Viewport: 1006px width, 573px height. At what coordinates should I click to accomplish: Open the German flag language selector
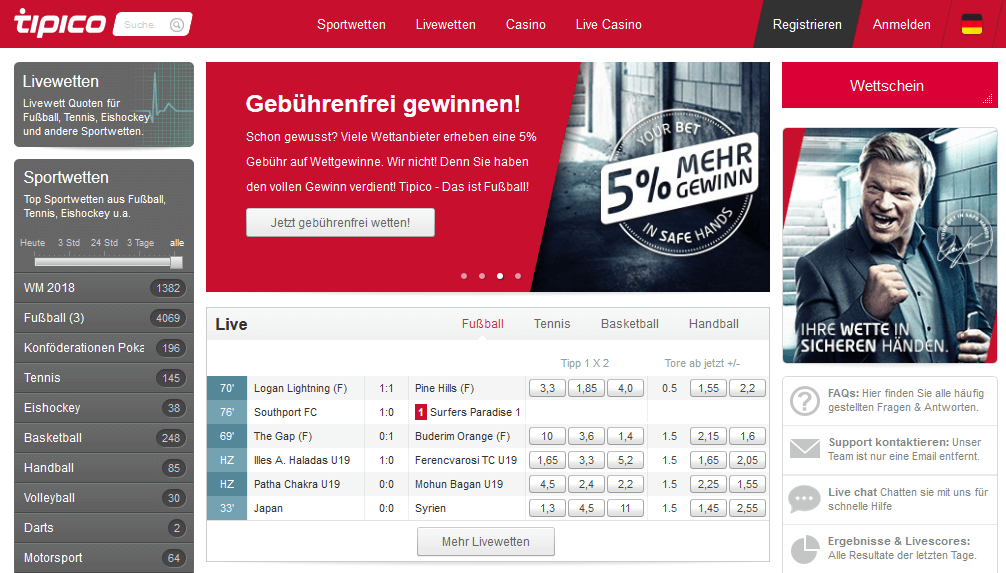(x=971, y=24)
